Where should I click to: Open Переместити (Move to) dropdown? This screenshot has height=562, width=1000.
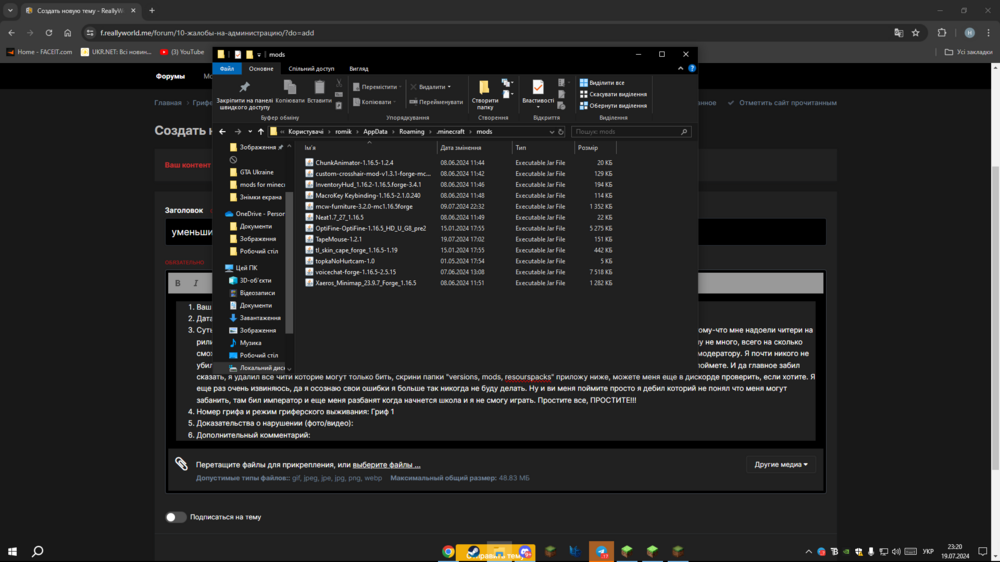click(x=377, y=87)
